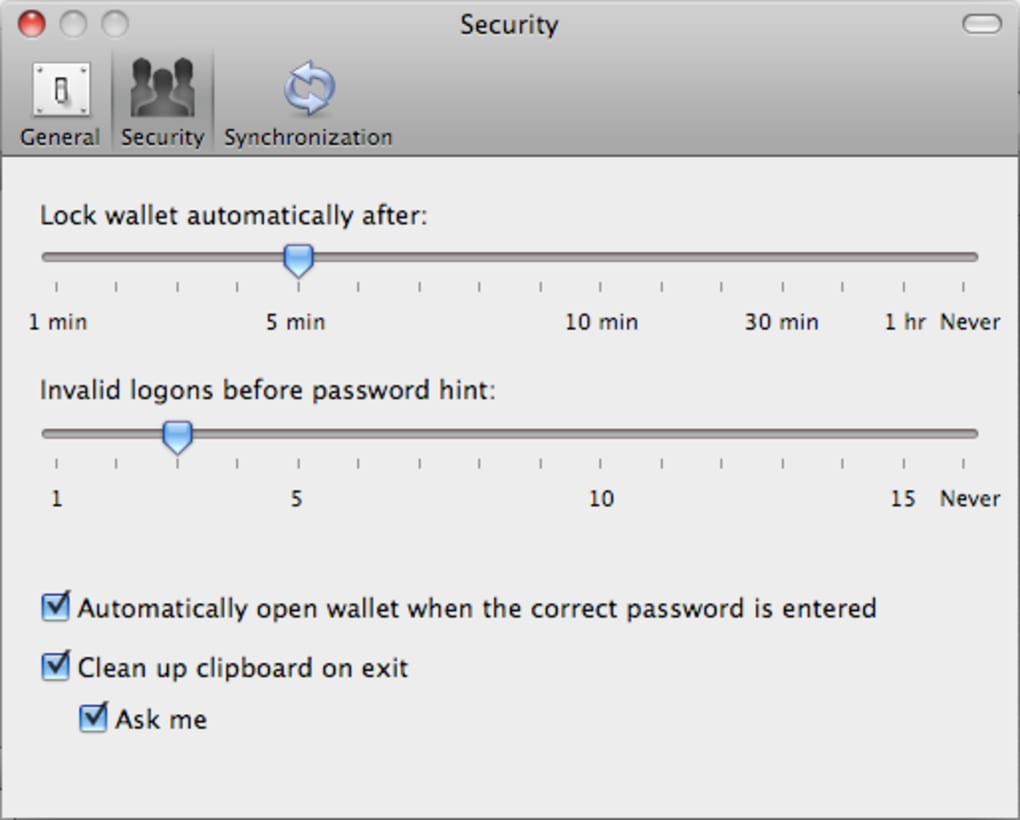This screenshot has width=1020, height=820.
Task: Set invalid logons slider to Never
Action: pos(964,434)
